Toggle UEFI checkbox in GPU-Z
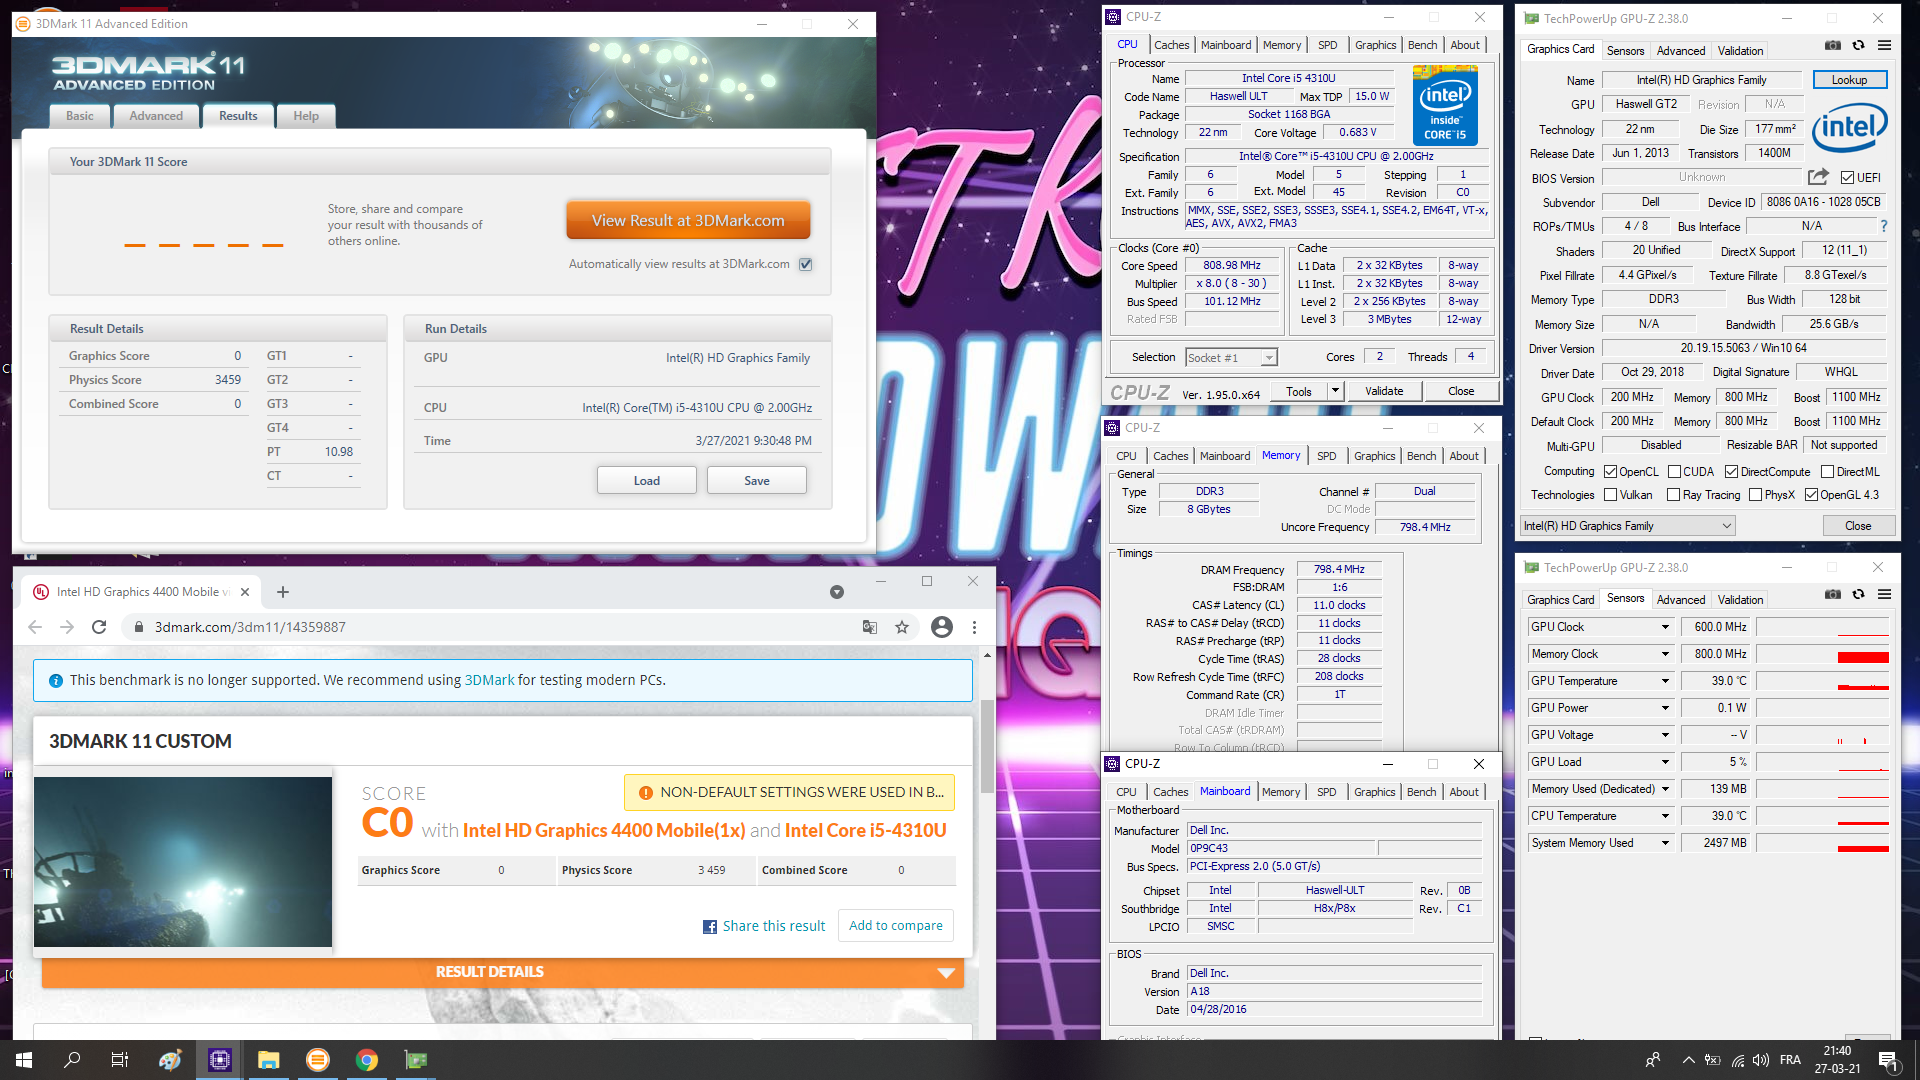 (1847, 178)
